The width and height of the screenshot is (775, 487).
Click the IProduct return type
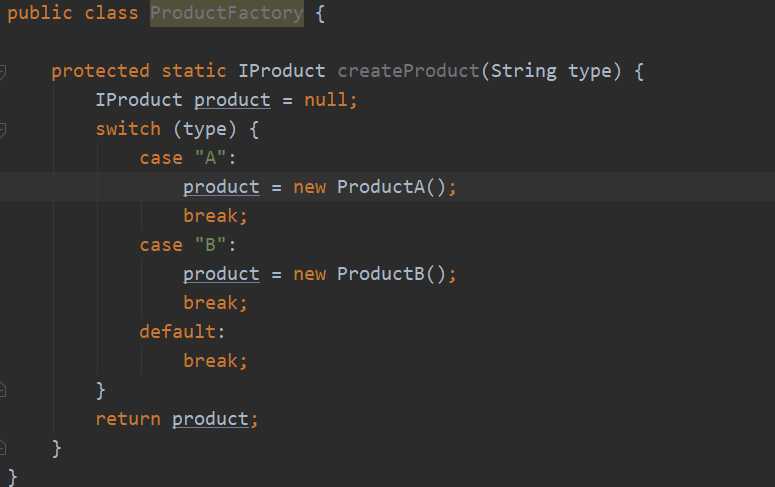click(282, 71)
